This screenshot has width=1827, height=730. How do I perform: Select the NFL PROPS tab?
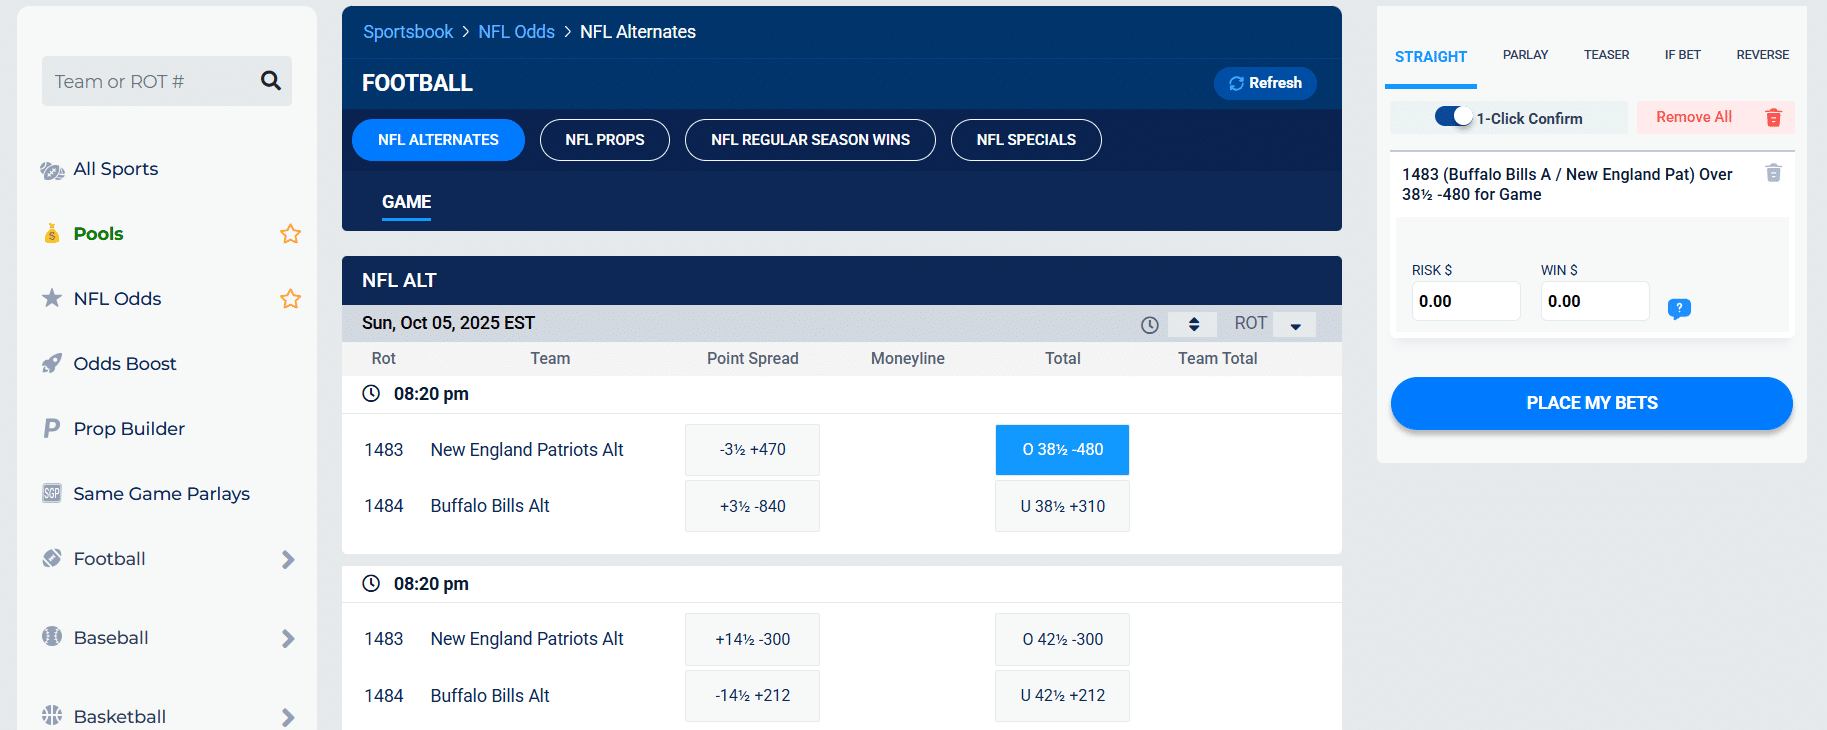[605, 140]
